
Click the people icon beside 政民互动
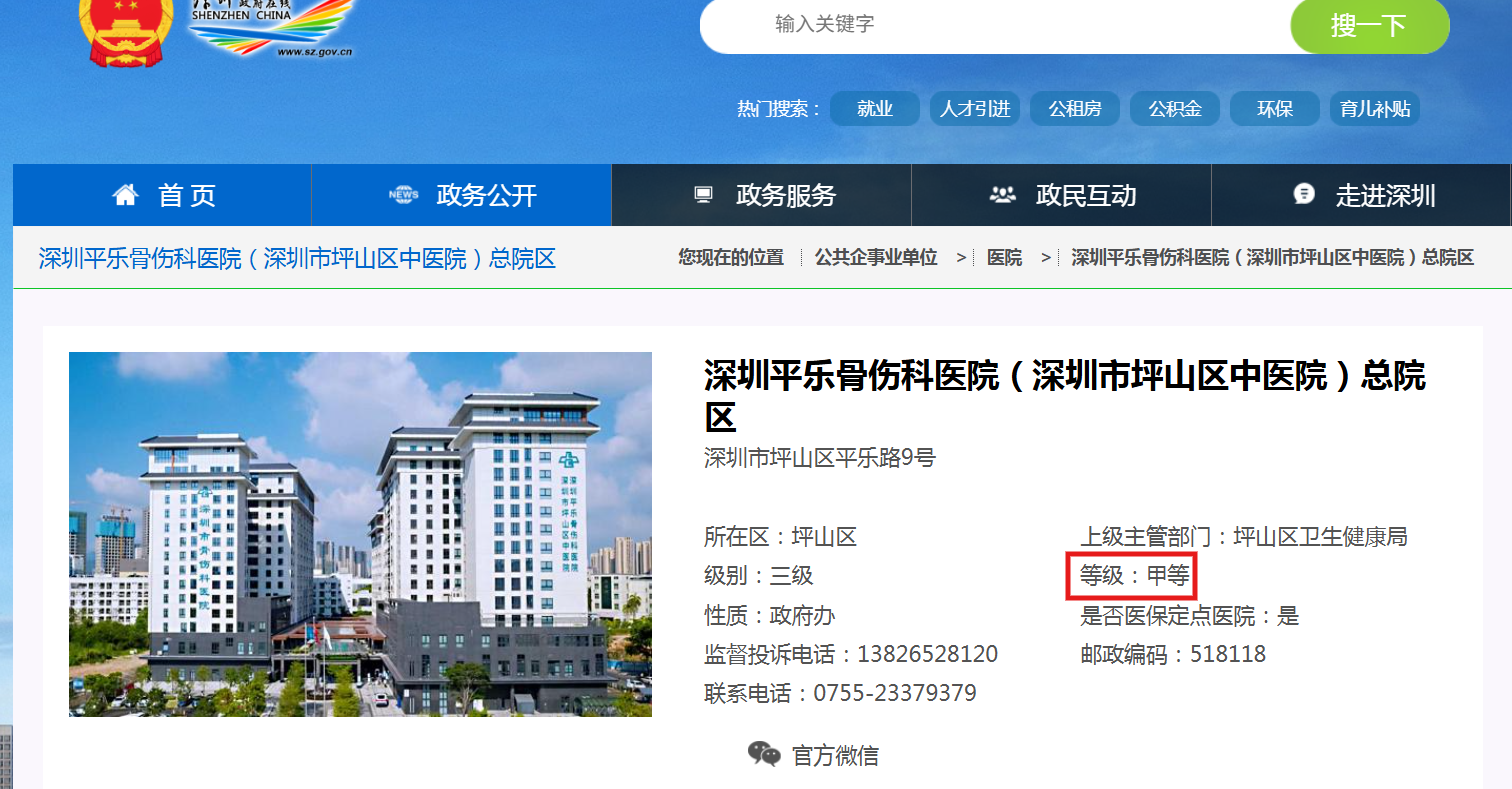1002,195
